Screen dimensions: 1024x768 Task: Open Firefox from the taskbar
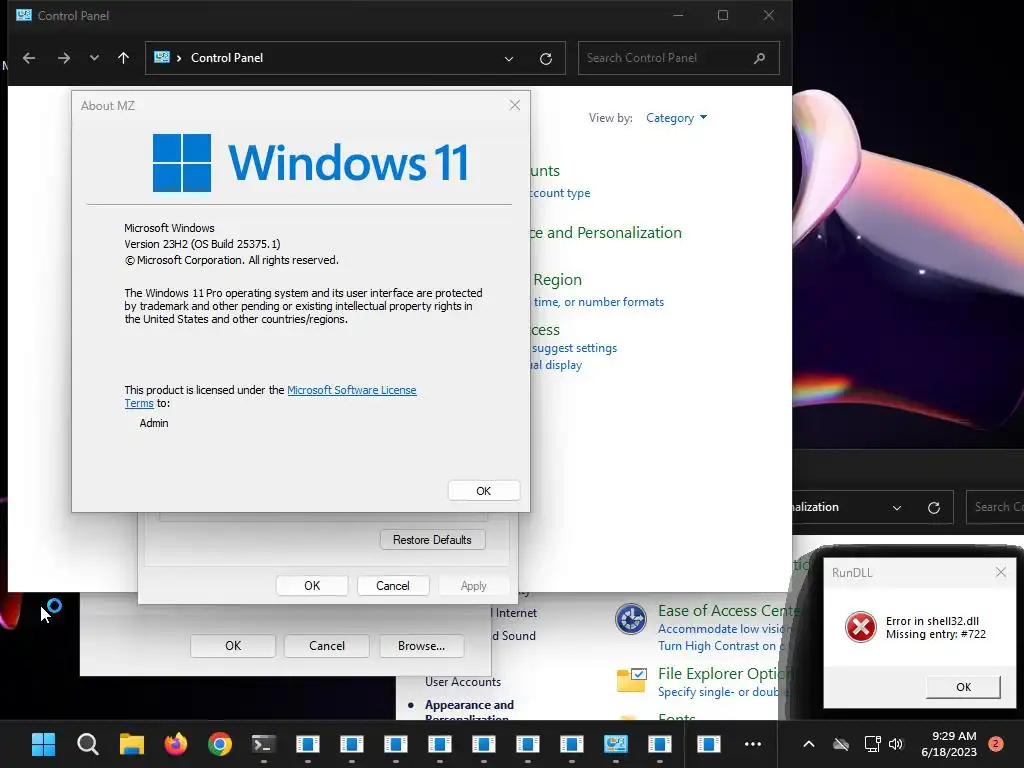(176, 744)
